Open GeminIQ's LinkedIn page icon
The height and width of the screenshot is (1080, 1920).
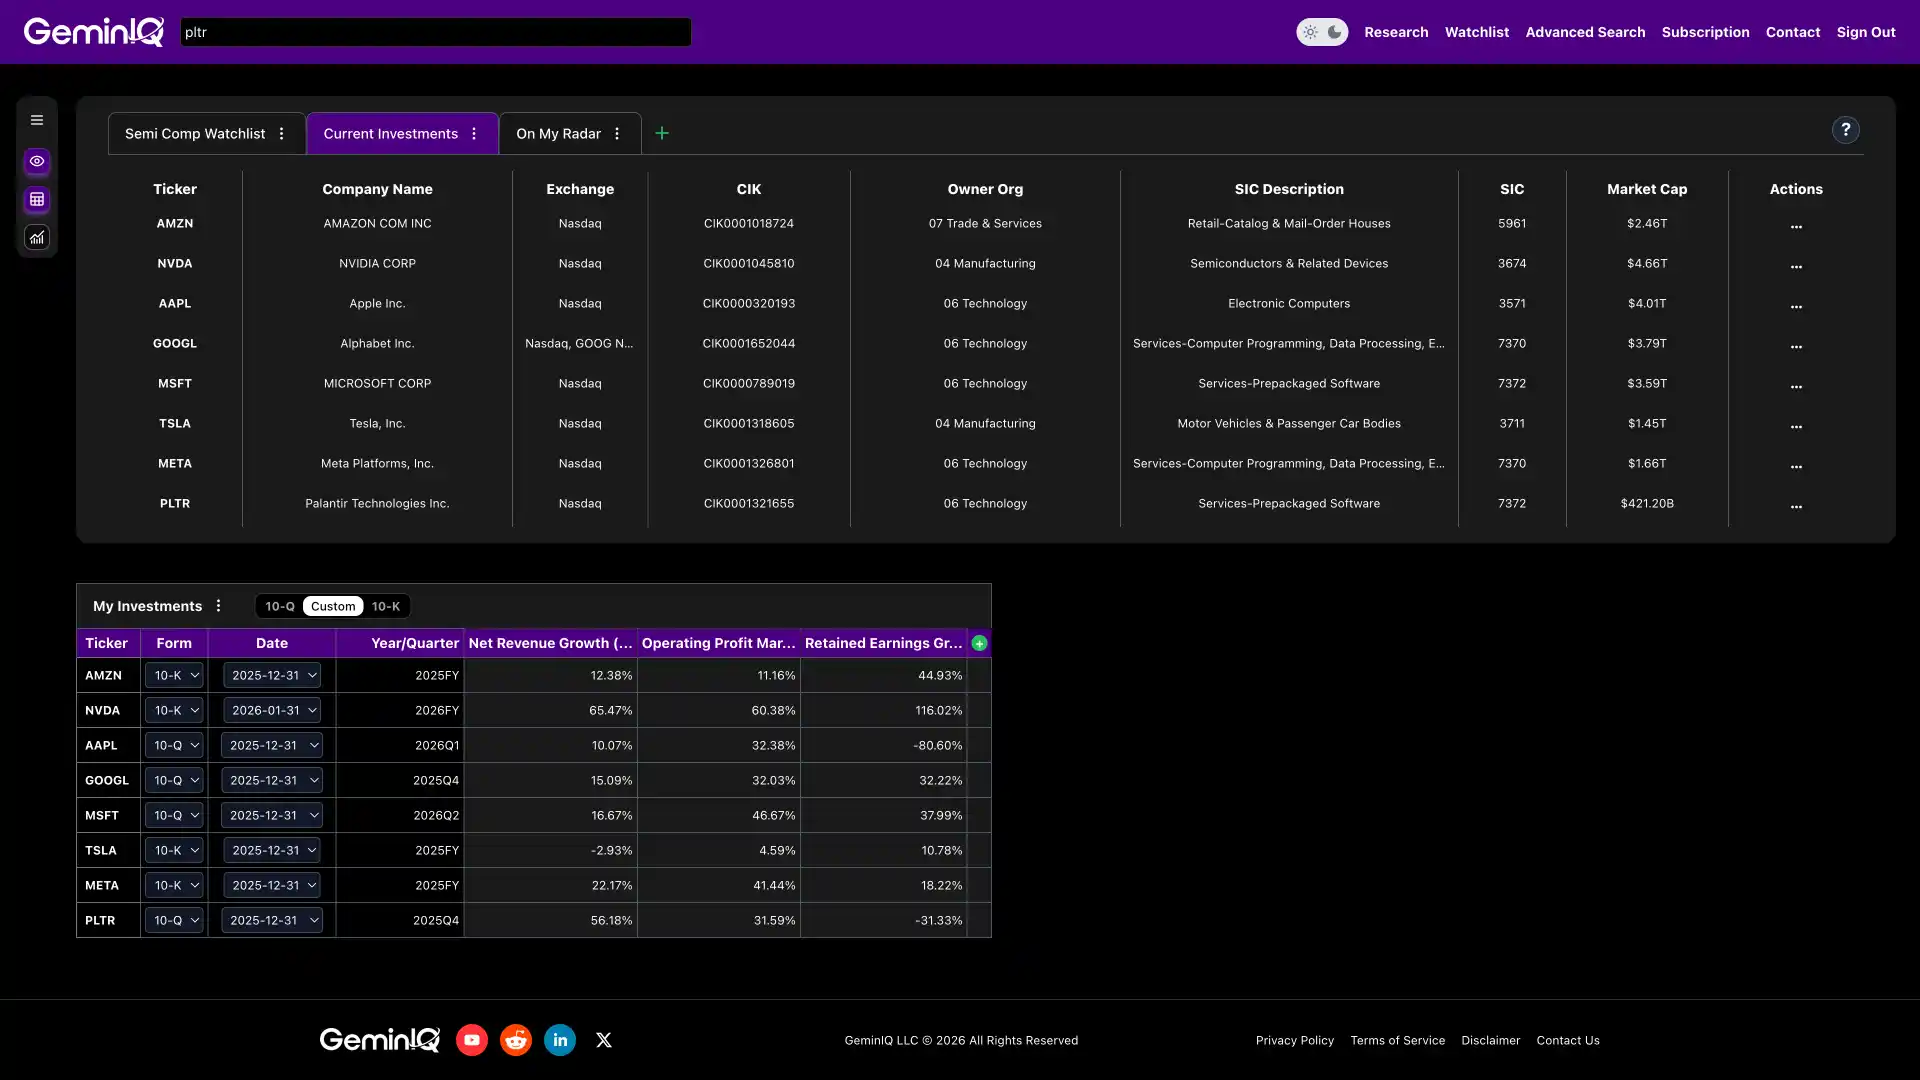(x=559, y=1039)
